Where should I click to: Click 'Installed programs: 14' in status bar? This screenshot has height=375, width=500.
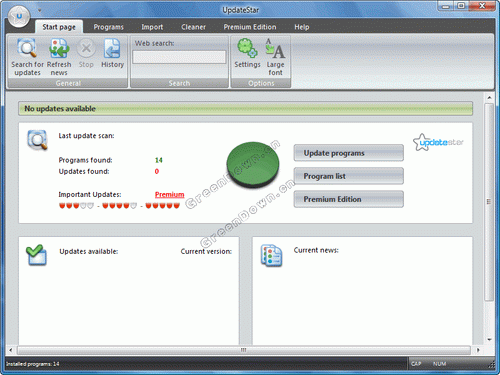point(33,364)
